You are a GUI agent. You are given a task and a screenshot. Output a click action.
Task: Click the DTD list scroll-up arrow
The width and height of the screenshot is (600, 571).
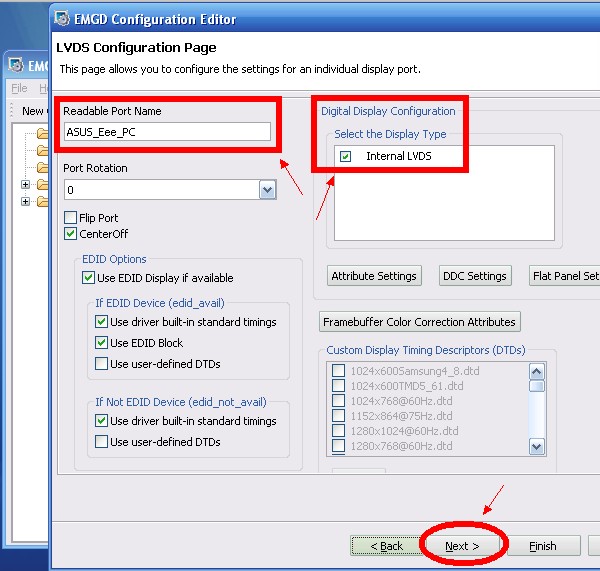[537, 369]
